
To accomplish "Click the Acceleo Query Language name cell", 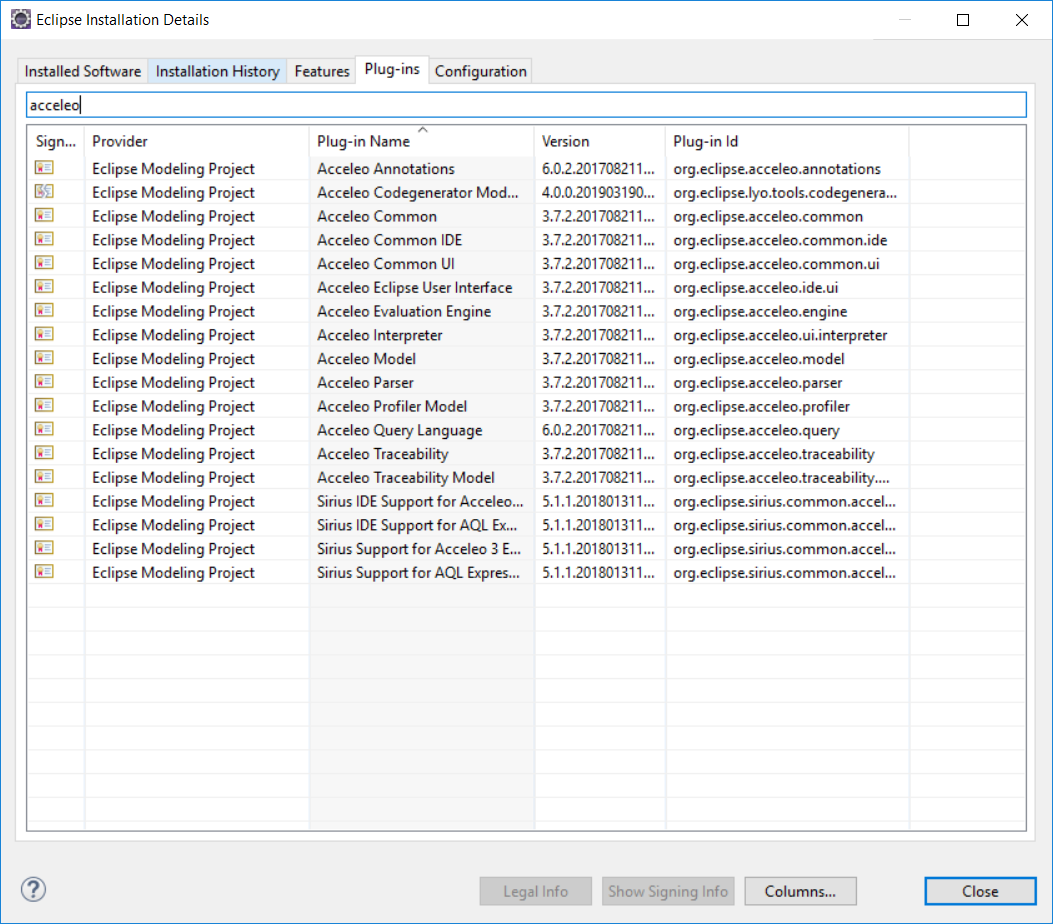I will (x=400, y=430).
